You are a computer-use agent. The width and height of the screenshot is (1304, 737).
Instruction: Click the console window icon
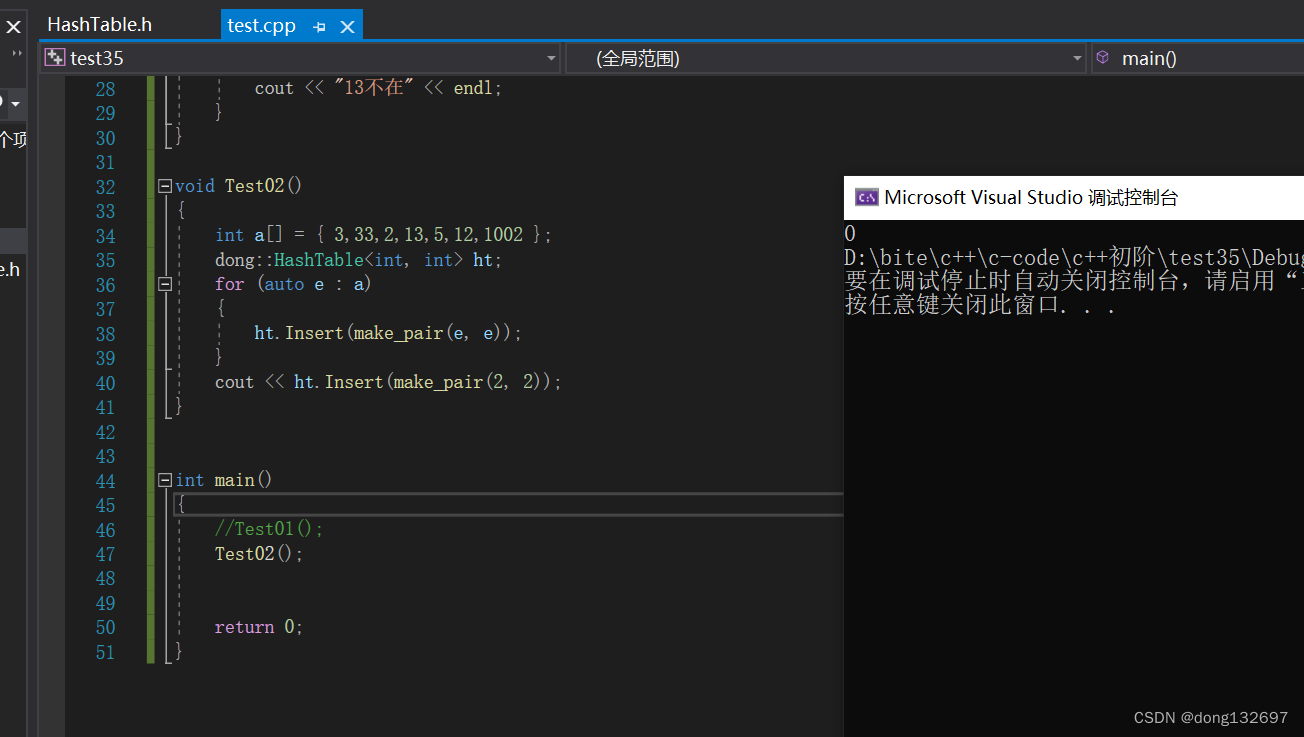click(x=866, y=197)
